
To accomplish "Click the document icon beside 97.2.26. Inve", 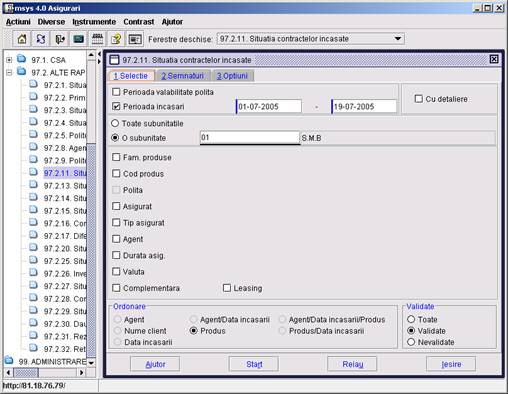I will 33,273.
